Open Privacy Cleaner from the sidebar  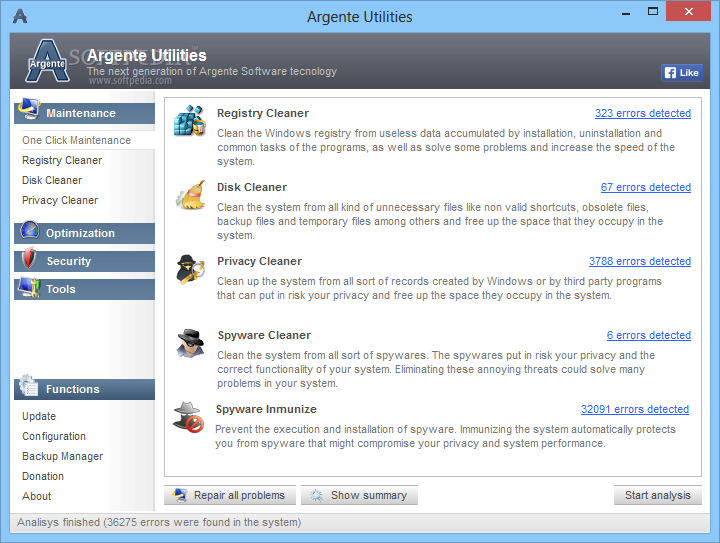click(60, 200)
